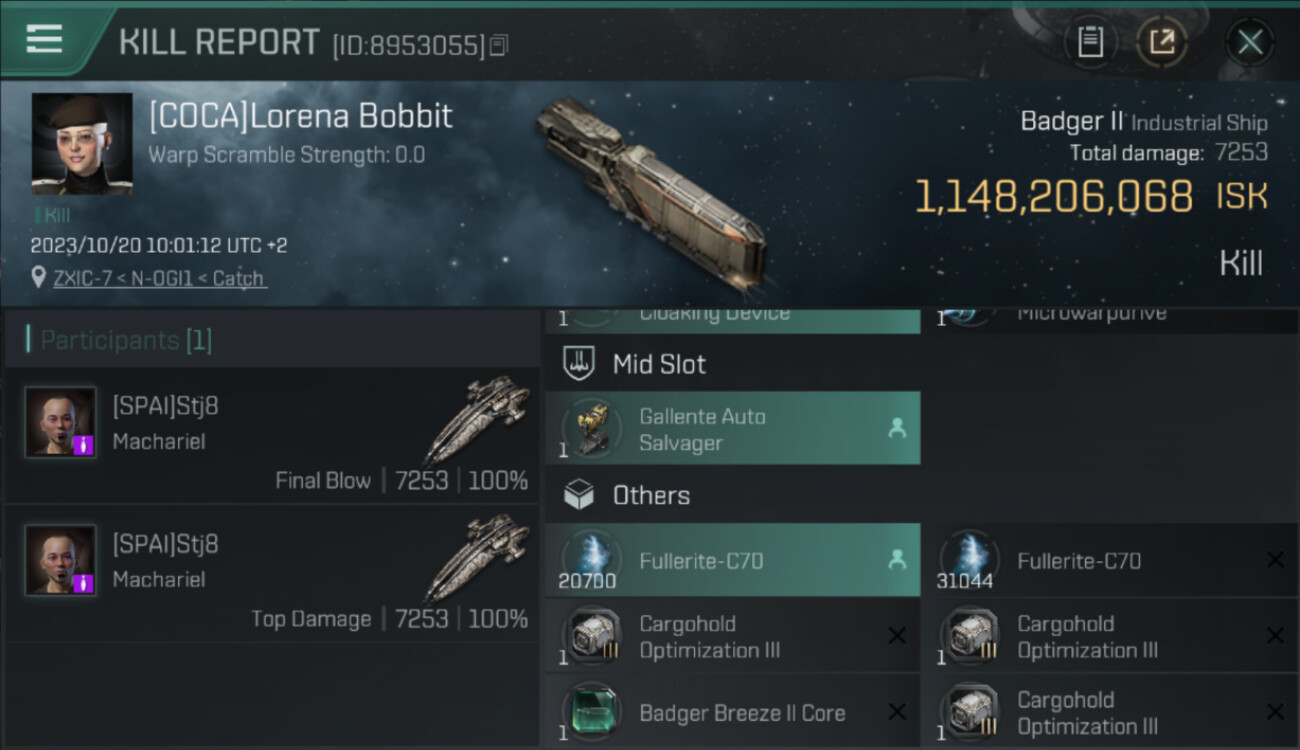Select destroyed Fullerite-C70 stack of 31044
The height and width of the screenshot is (750, 1300).
pyautogui.click(x=1110, y=561)
